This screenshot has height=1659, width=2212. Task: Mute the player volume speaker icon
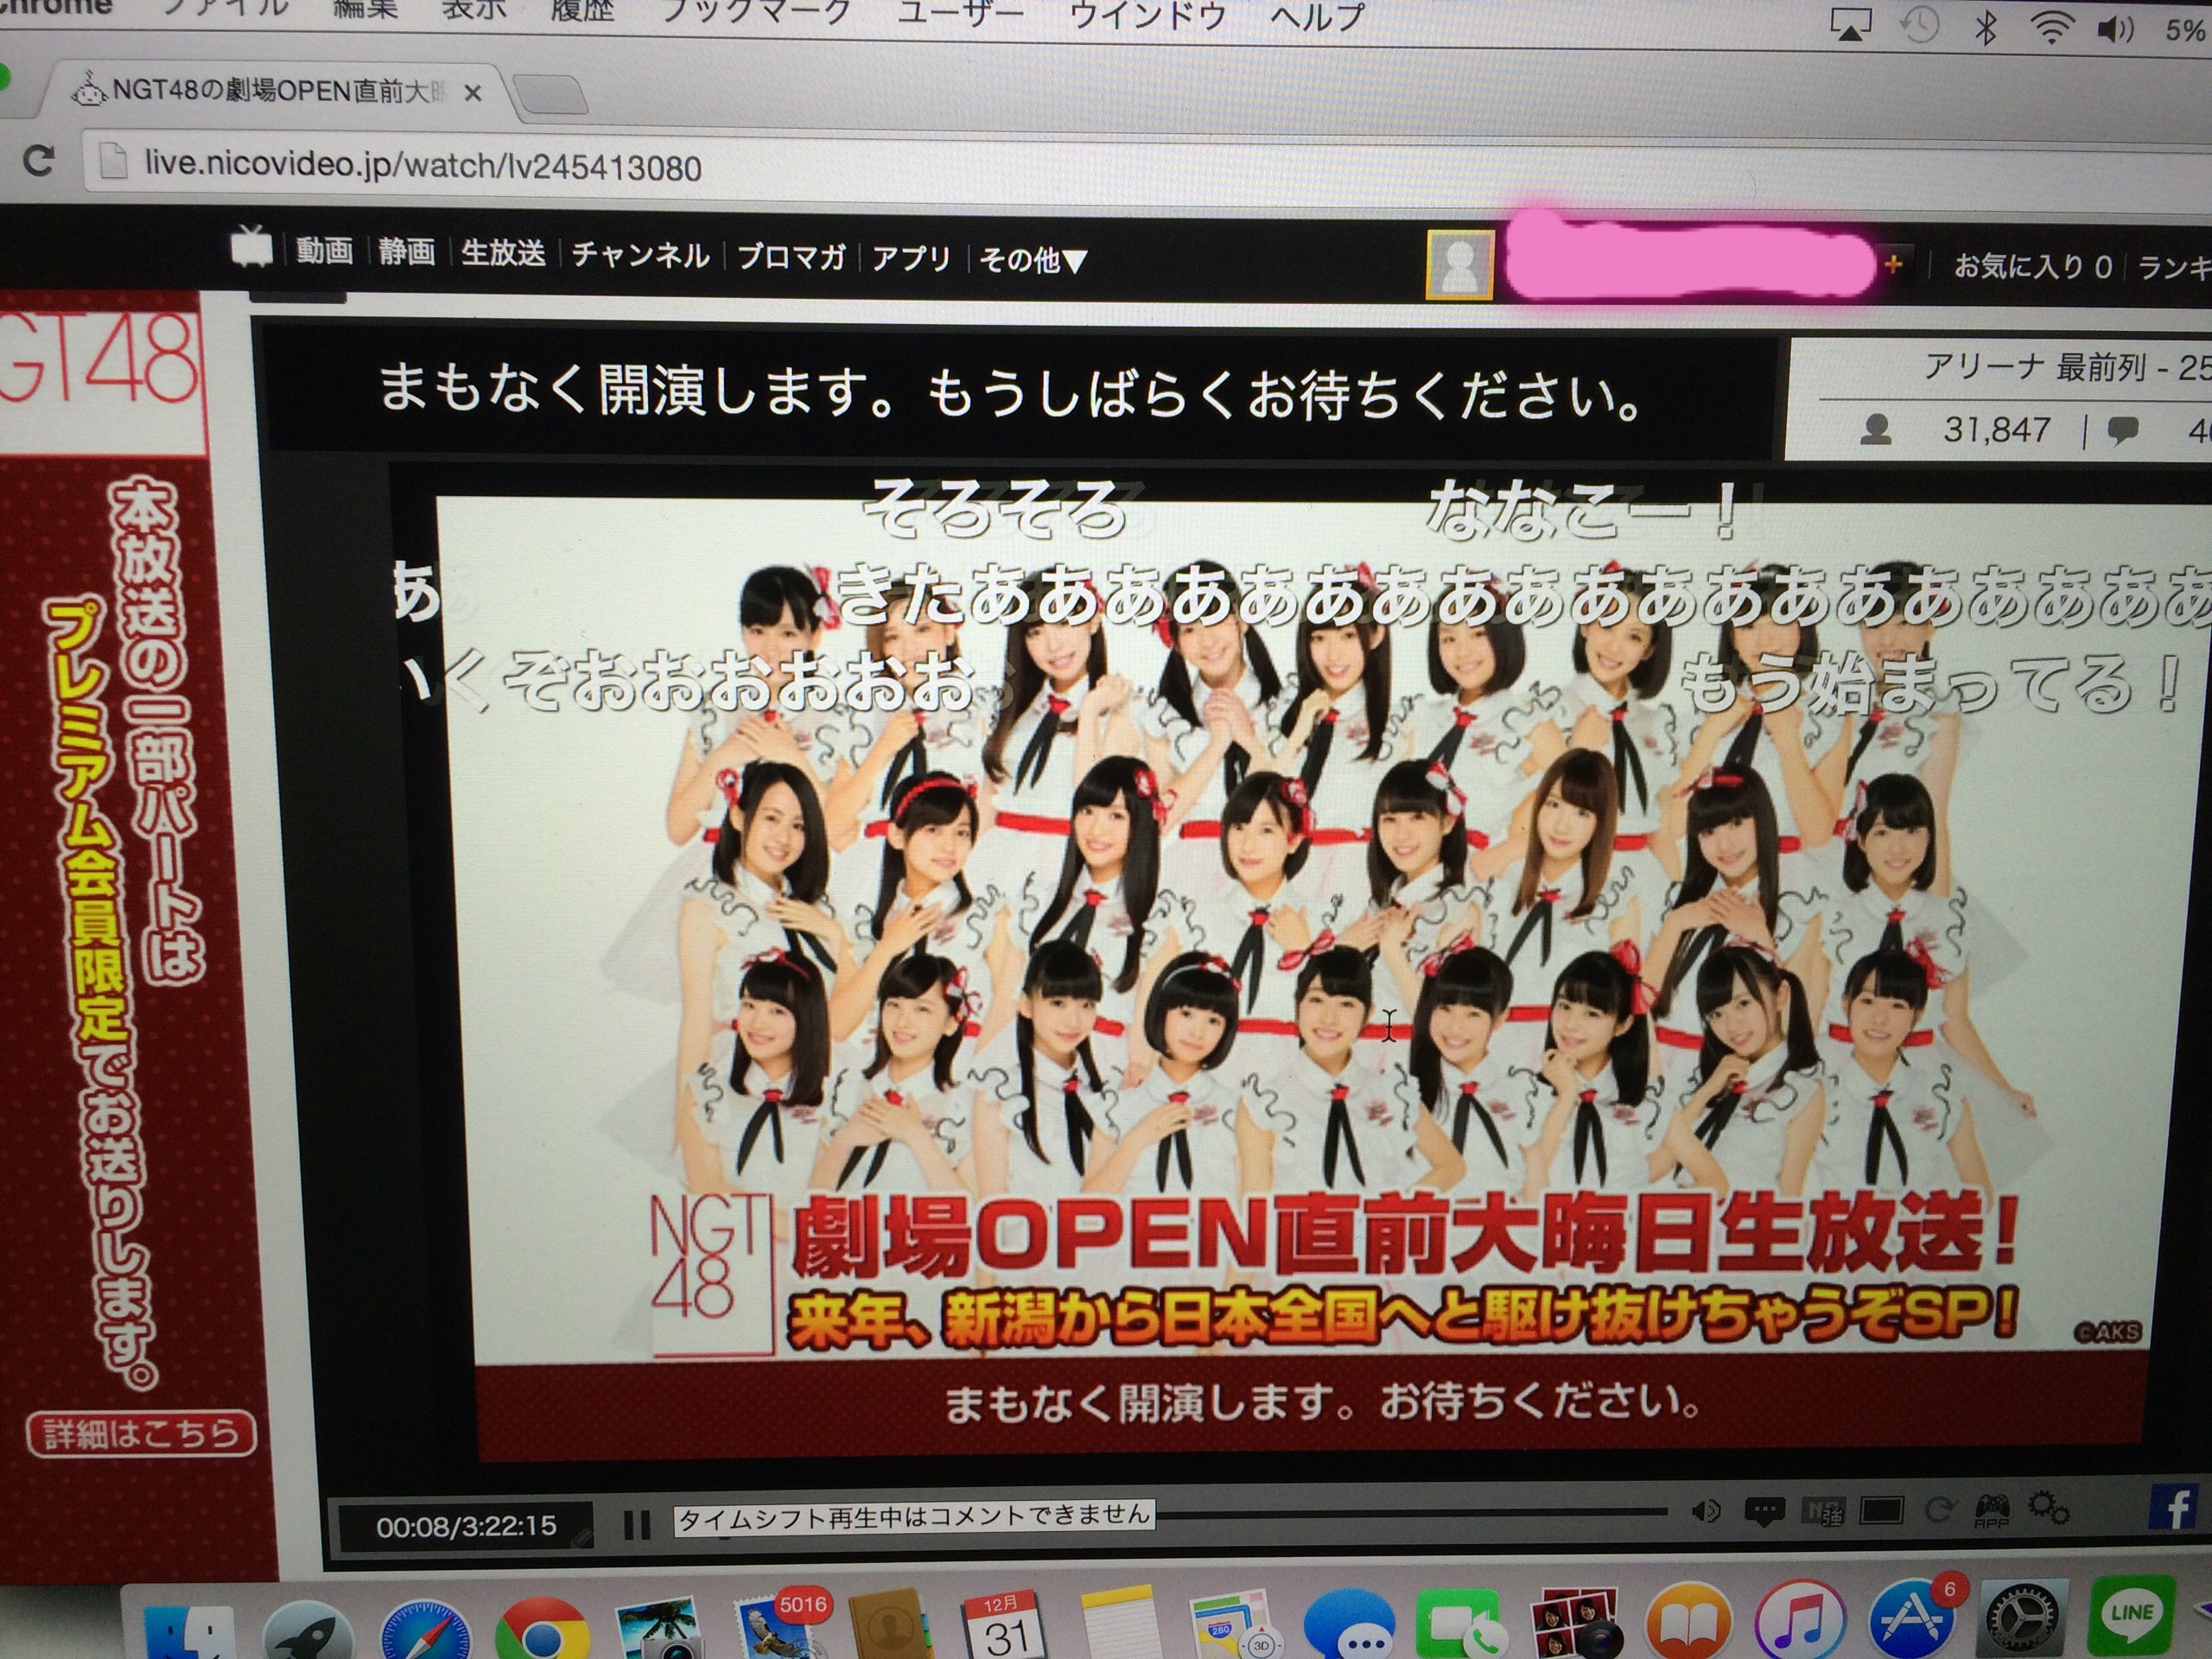tap(1705, 1510)
